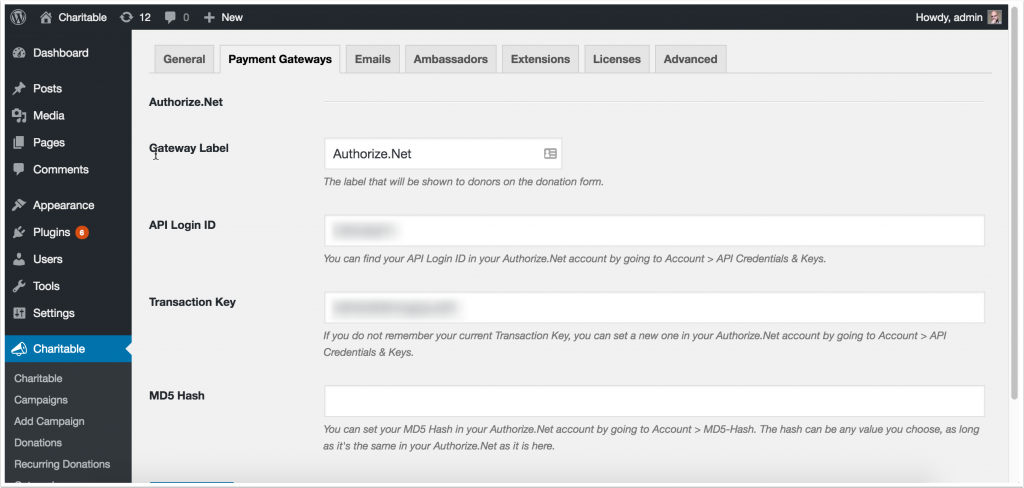Image resolution: width=1024 pixels, height=488 pixels.
Task: Open the Users menu item
Action: [x=68, y=259]
